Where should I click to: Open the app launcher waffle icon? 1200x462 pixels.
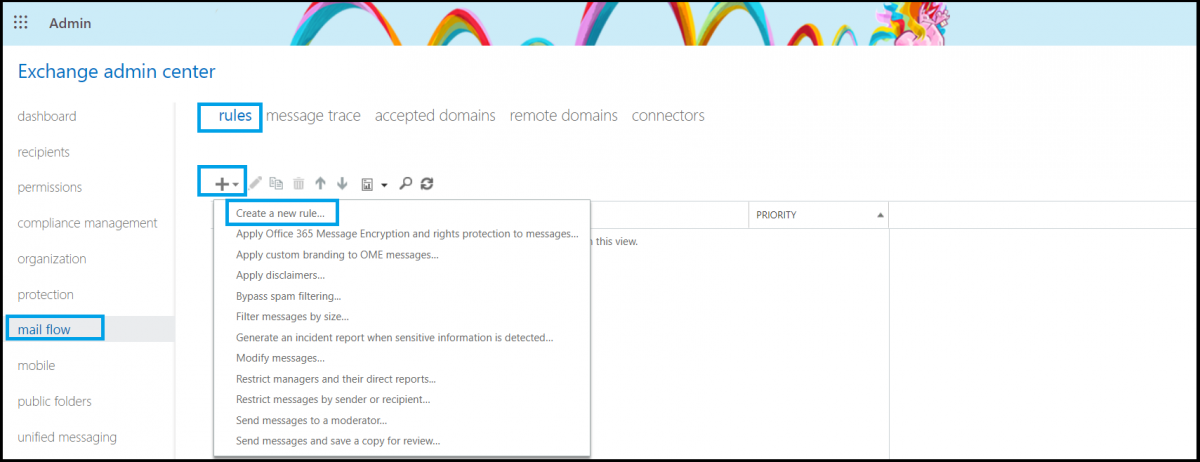[x=20, y=22]
